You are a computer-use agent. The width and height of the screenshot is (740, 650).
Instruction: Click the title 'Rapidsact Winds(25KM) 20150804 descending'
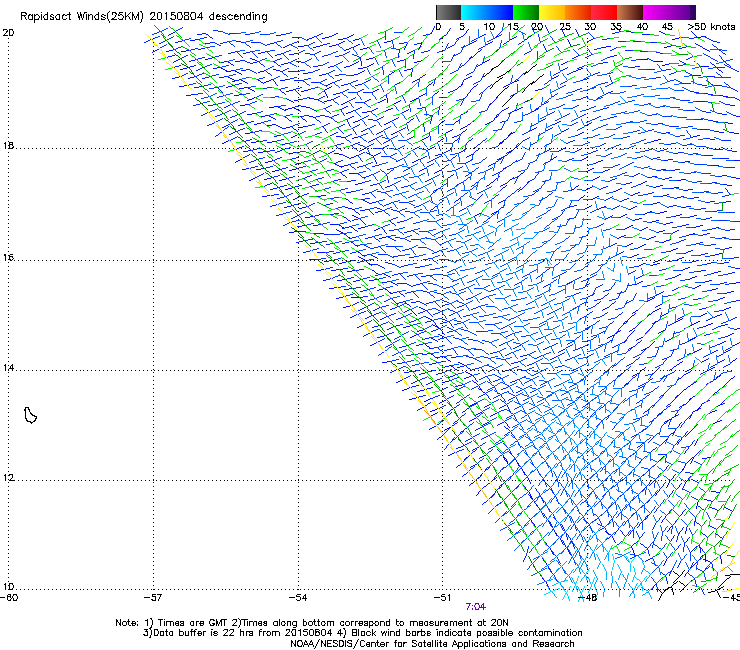(144, 17)
